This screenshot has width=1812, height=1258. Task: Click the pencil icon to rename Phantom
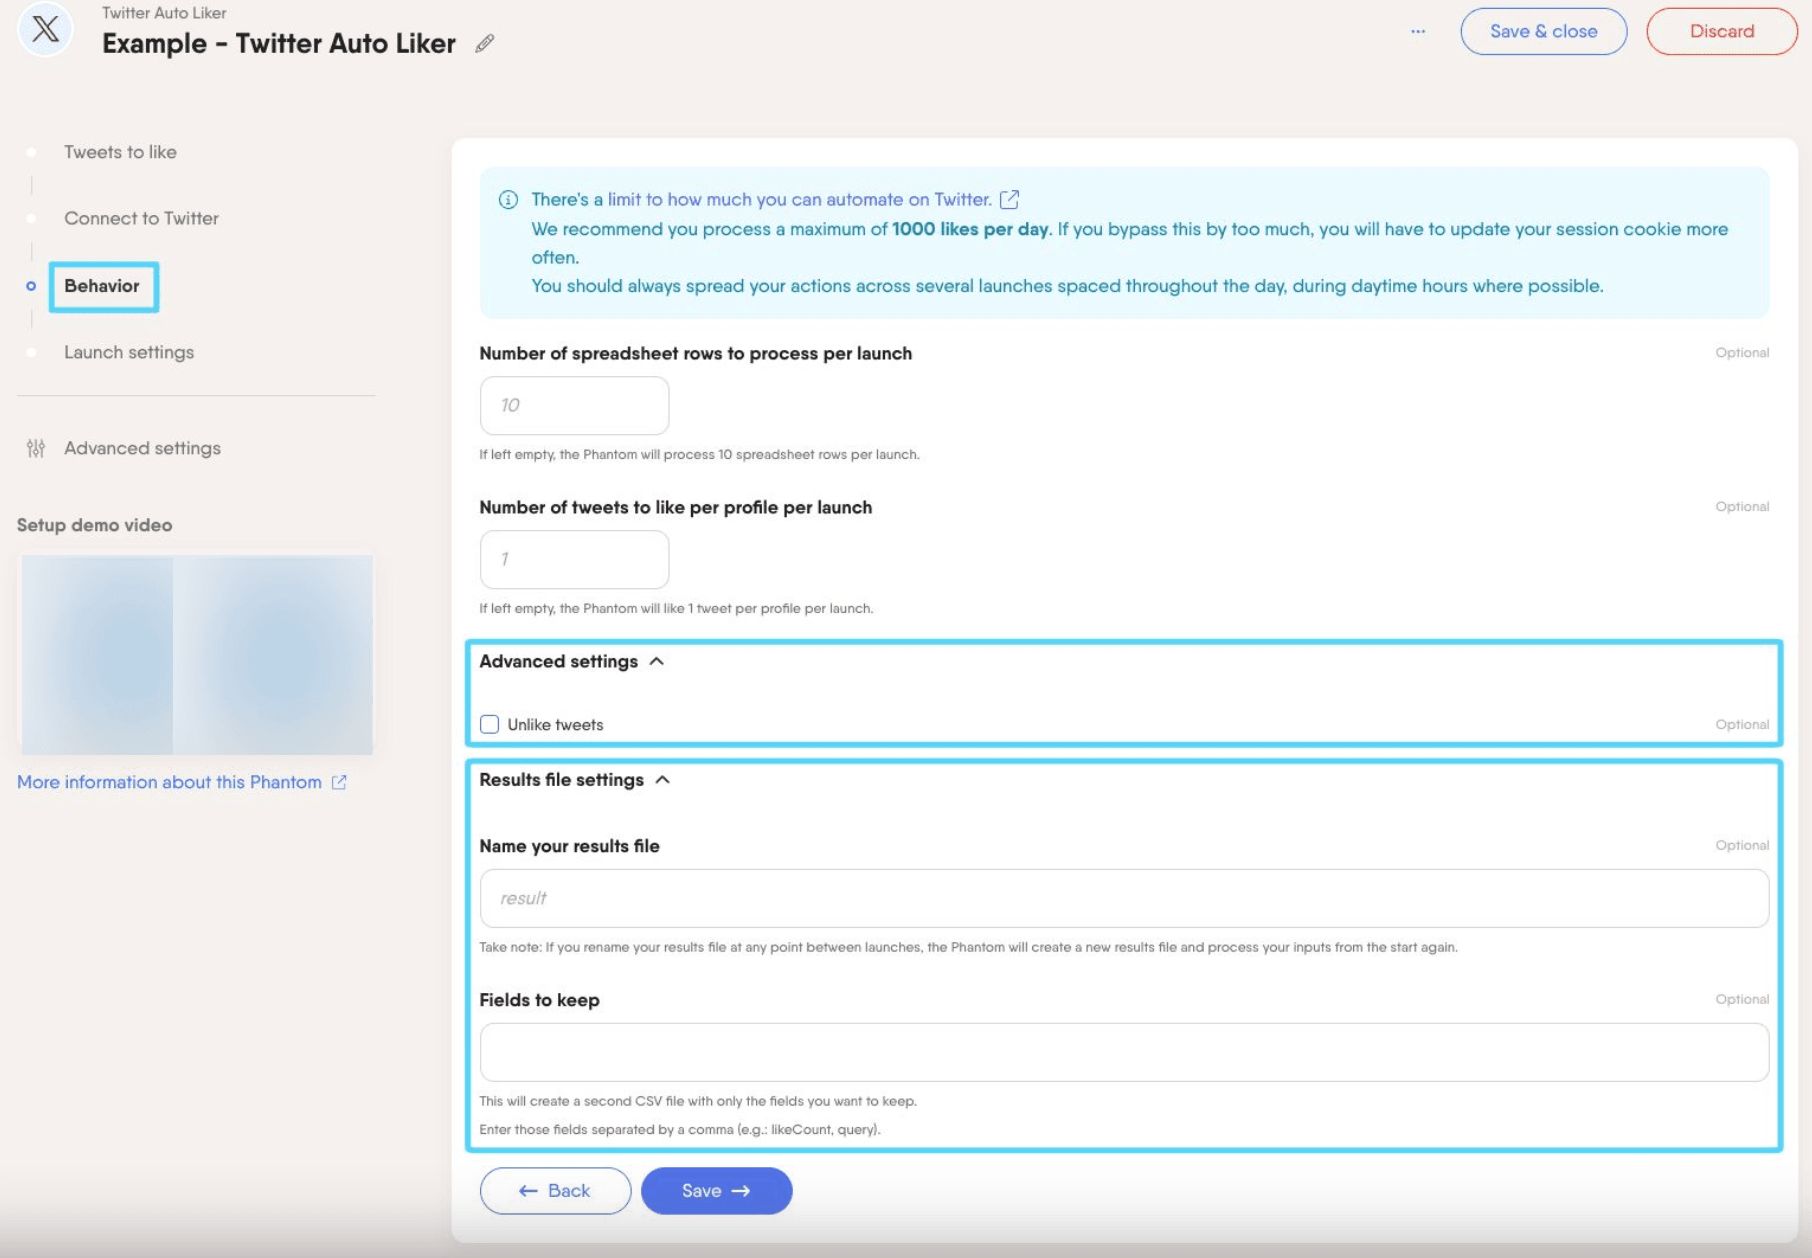click(485, 43)
